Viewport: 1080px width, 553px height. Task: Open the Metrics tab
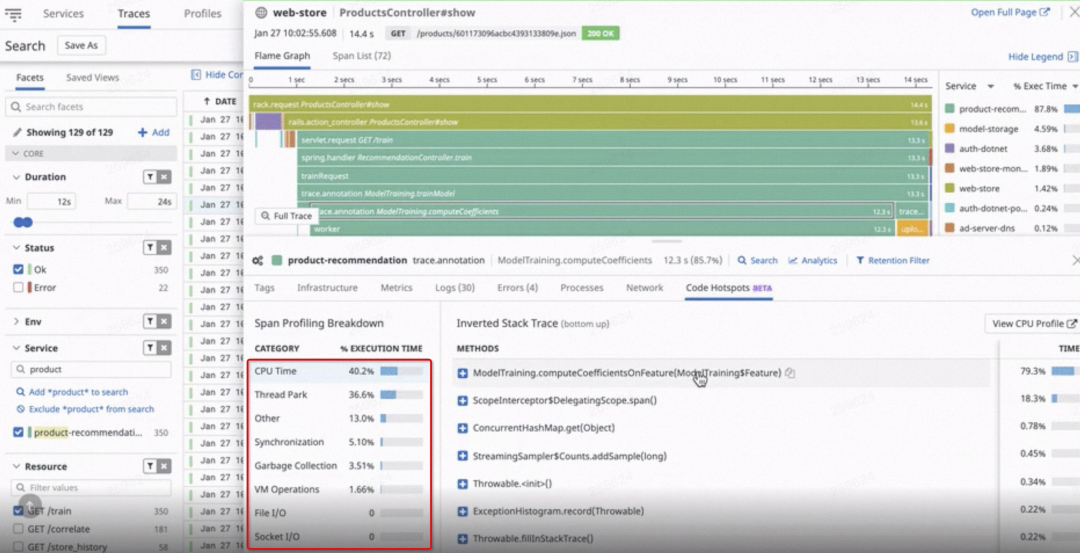(396, 288)
